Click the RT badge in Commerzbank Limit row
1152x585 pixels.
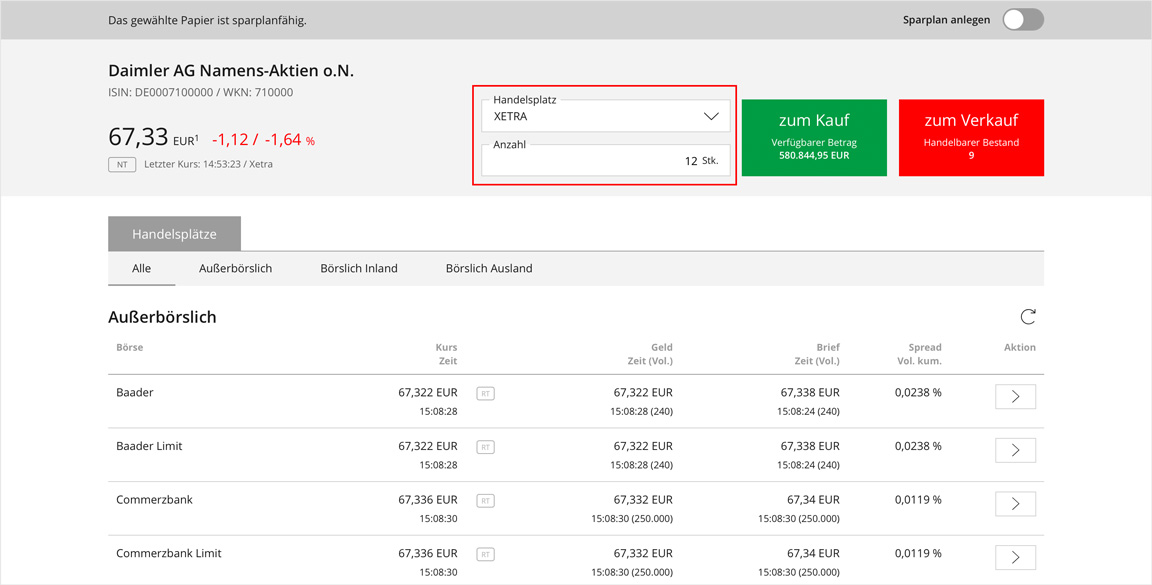coord(485,554)
